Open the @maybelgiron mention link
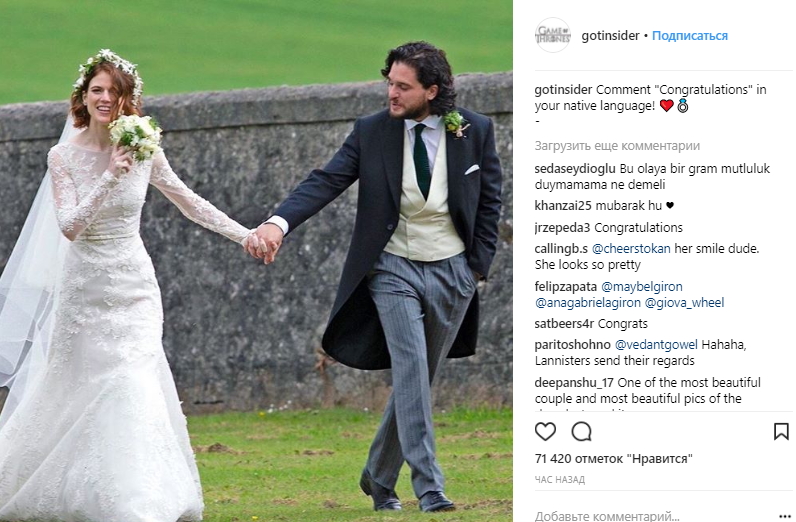This screenshot has height=522, width=796. [642, 287]
